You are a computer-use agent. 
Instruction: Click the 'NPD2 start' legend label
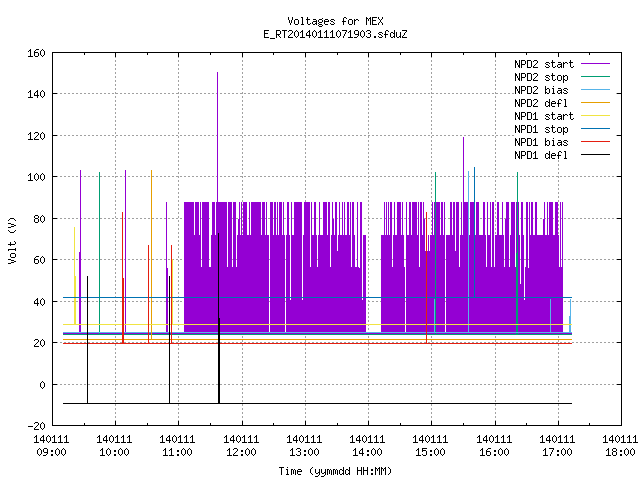[x=544, y=64]
